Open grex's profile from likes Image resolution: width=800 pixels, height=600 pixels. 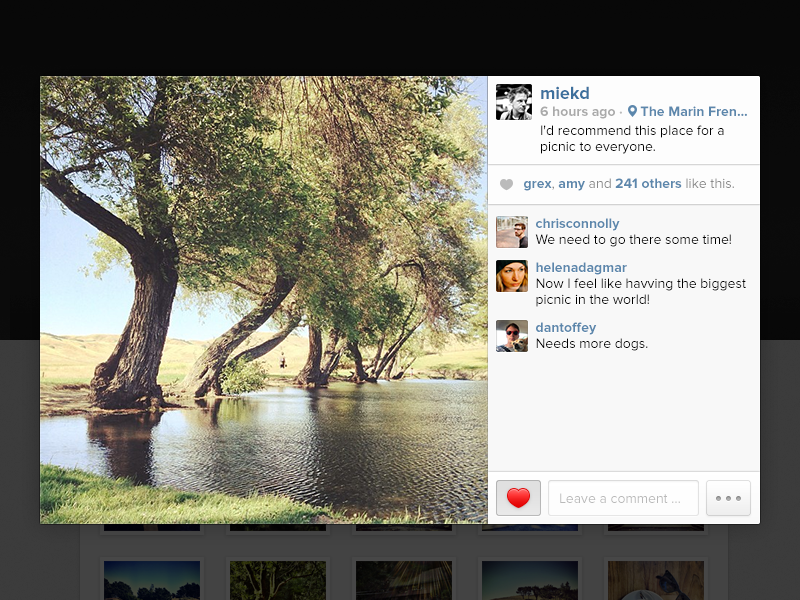pyautogui.click(x=537, y=184)
